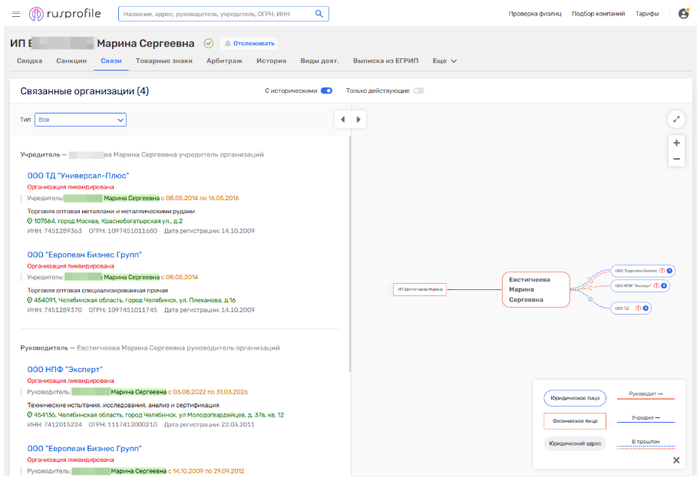Click text 'ИНН: 7451289363'

(54, 231)
